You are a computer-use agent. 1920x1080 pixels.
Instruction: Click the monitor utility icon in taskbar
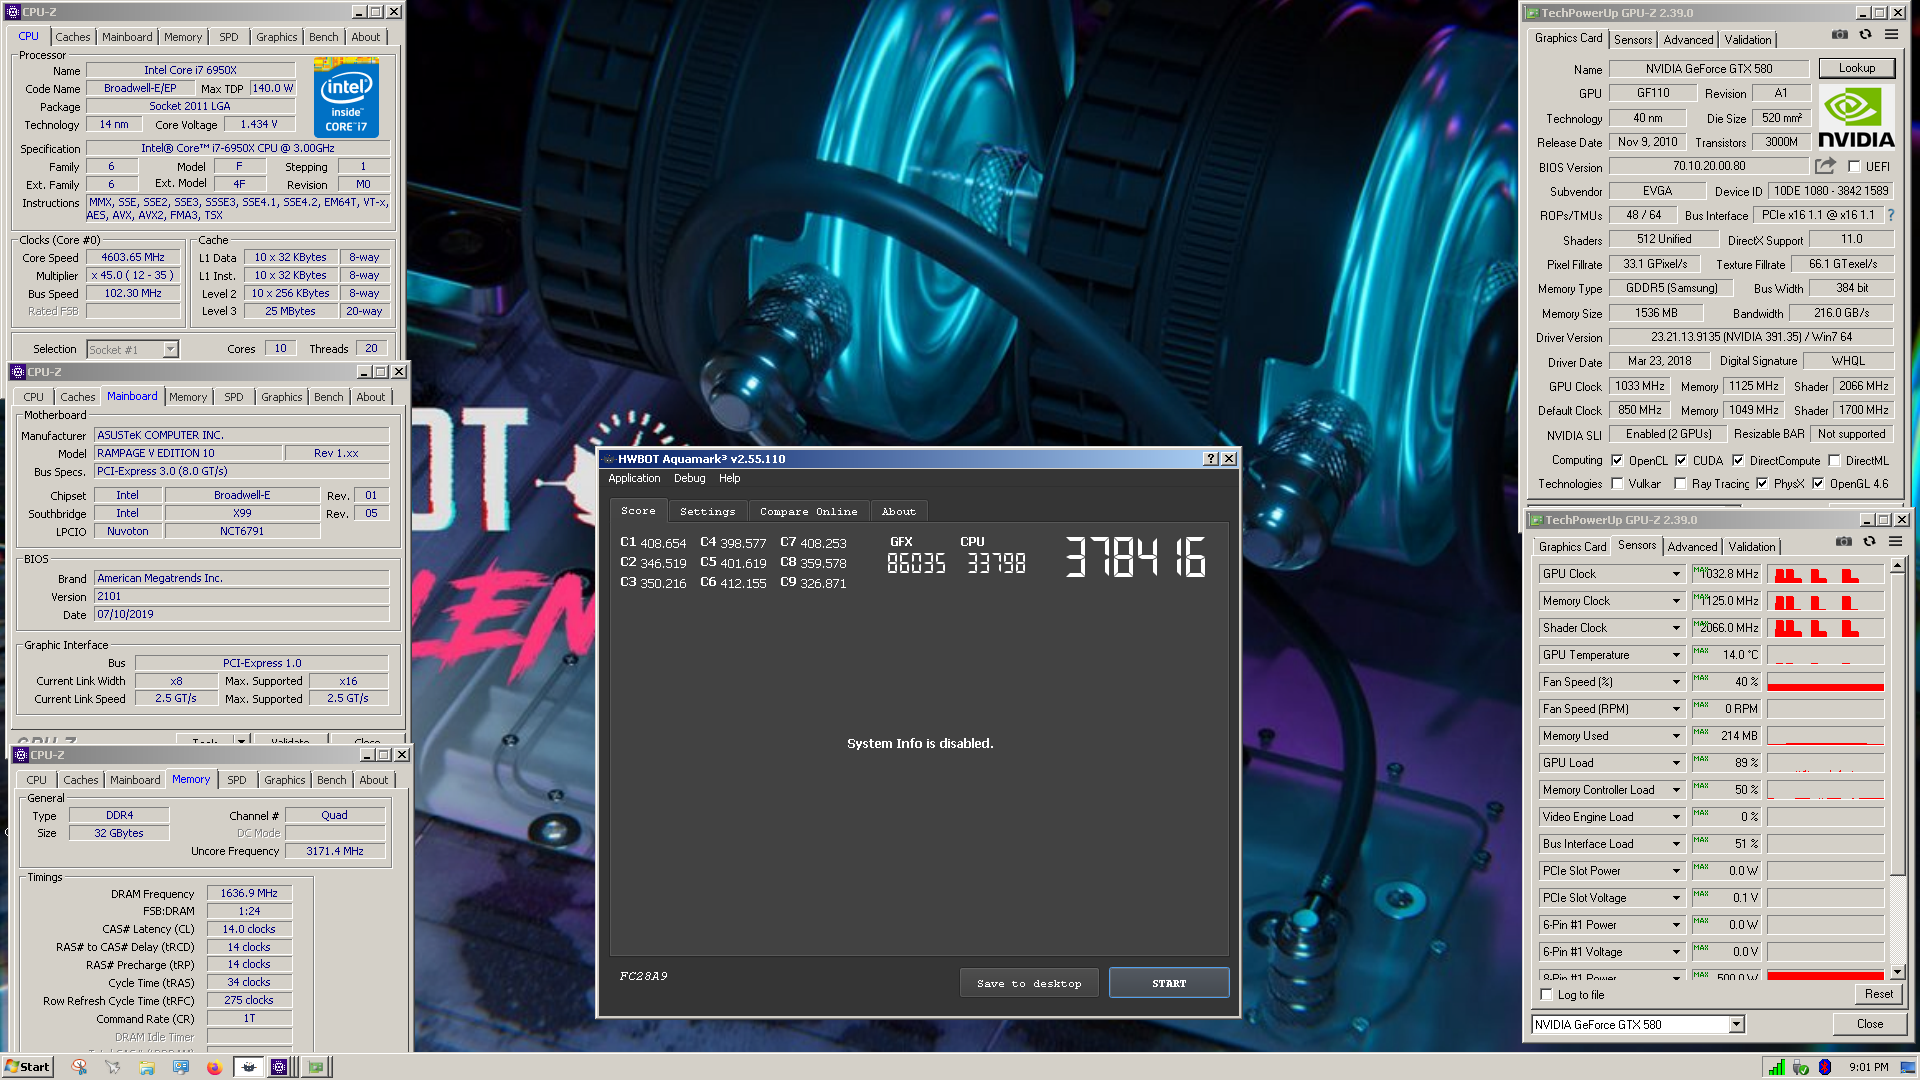coord(181,1067)
